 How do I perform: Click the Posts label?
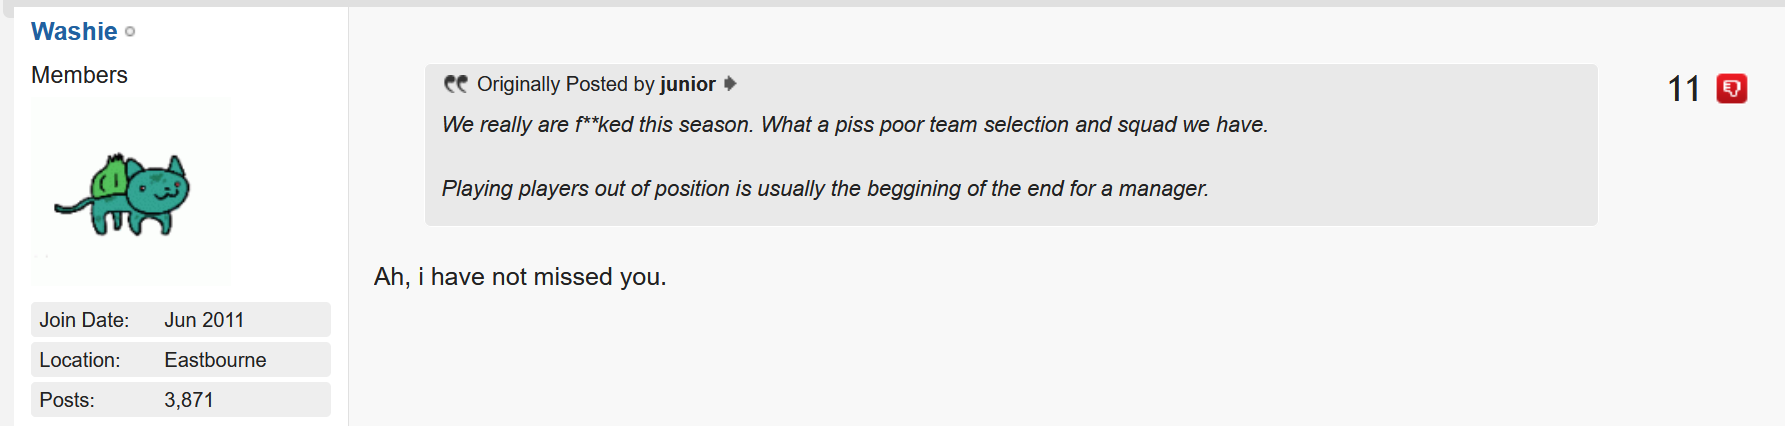click(x=67, y=400)
